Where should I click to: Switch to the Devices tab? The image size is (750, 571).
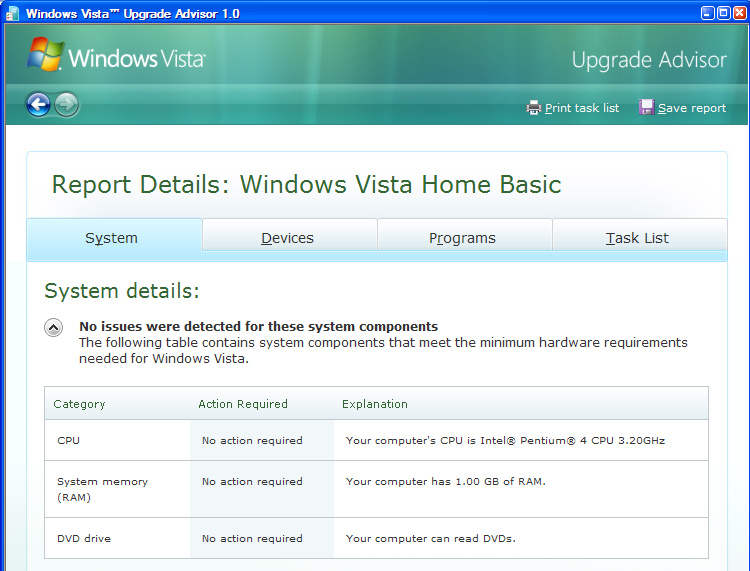click(x=289, y=235)
